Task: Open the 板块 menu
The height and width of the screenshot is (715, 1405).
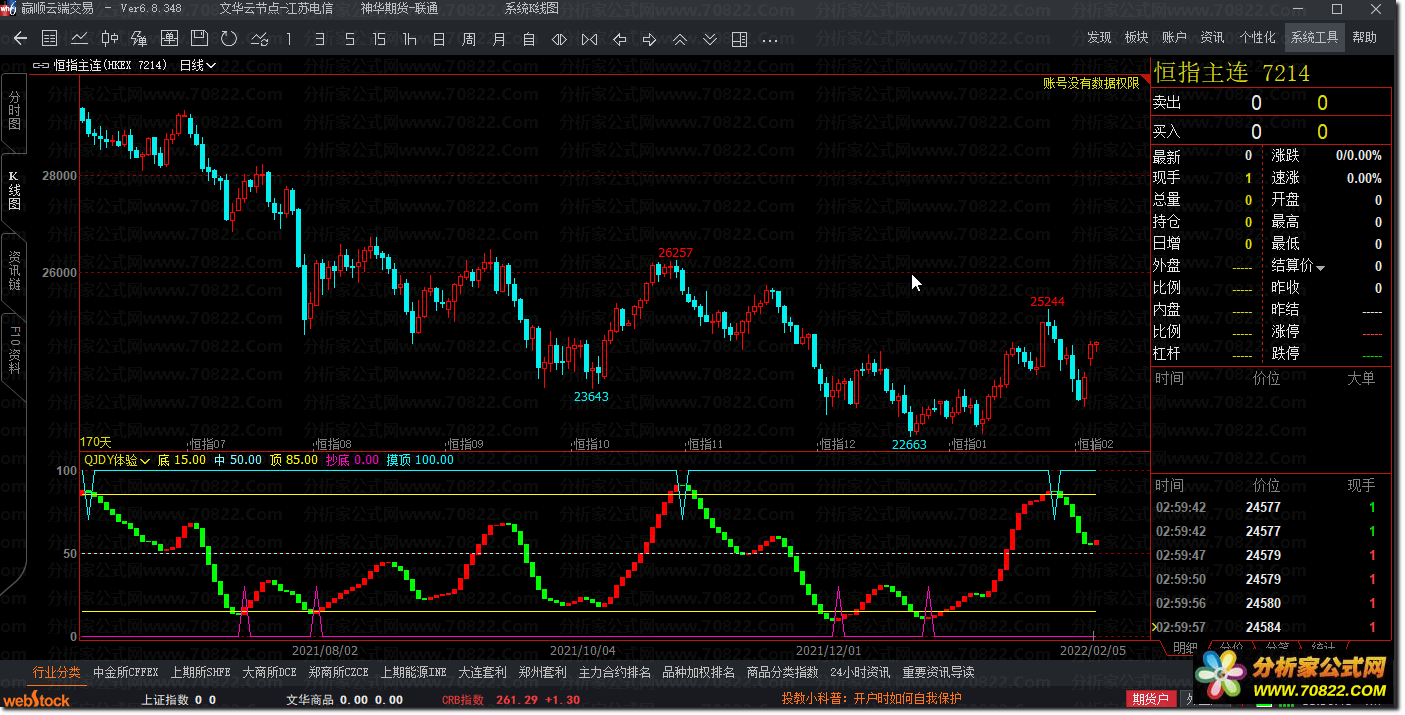Action: pos(1136,37)
